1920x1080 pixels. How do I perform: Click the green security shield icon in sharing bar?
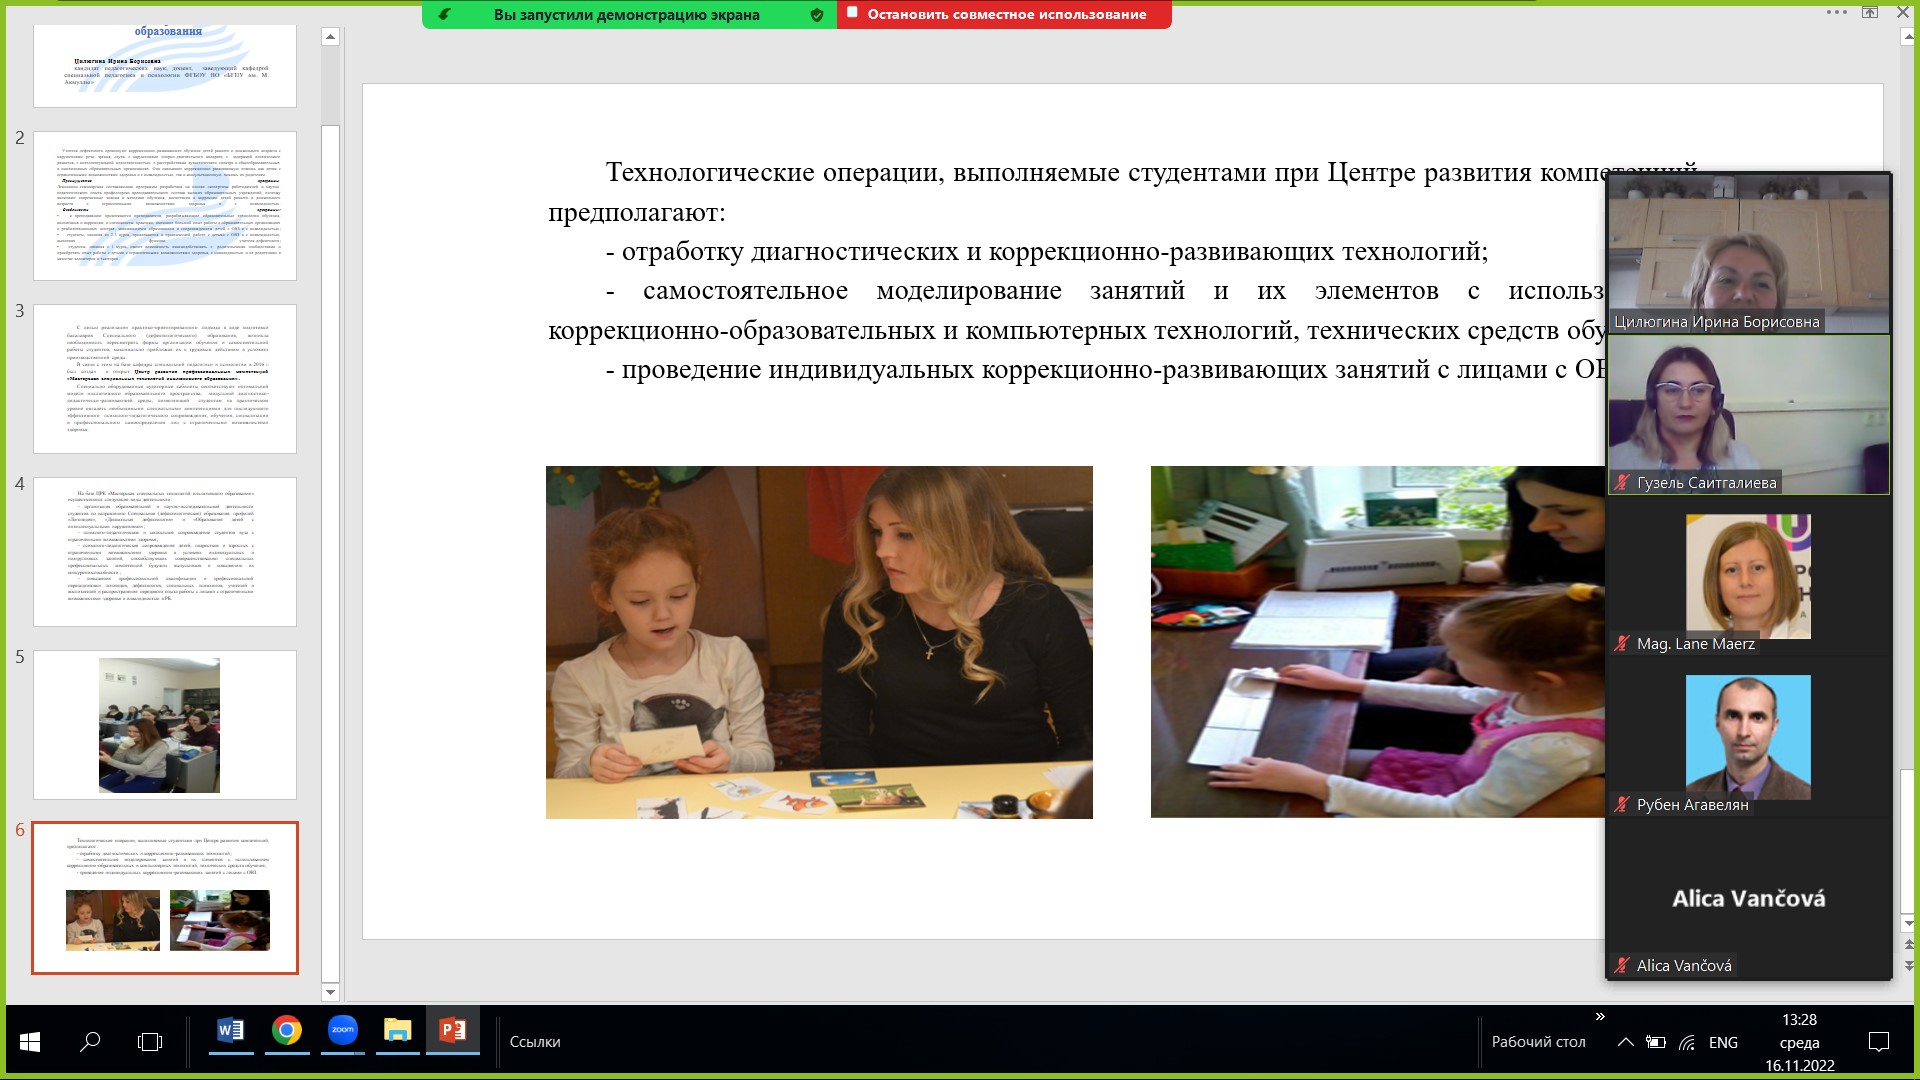[817, 15]
